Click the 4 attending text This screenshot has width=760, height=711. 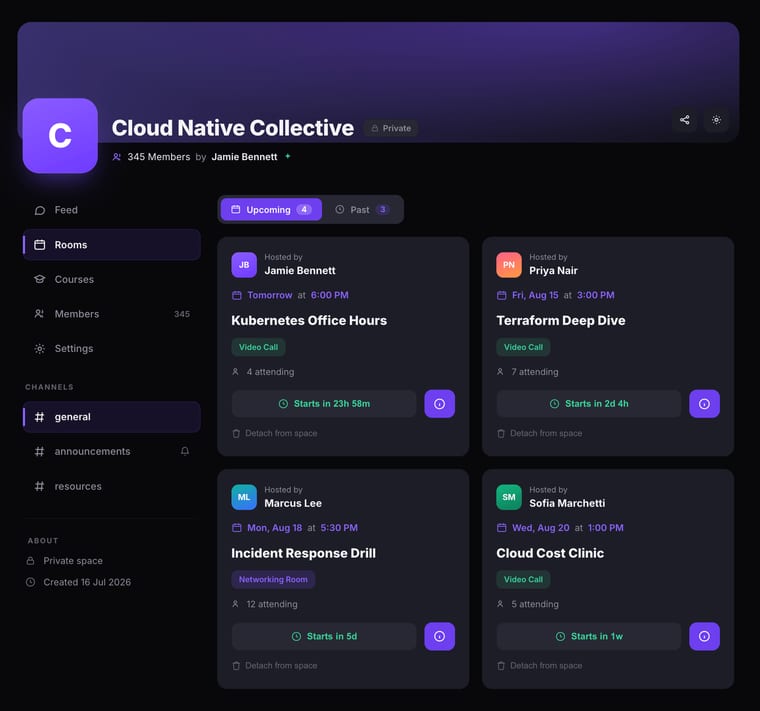pyautogui.click(x=270, y=372)
